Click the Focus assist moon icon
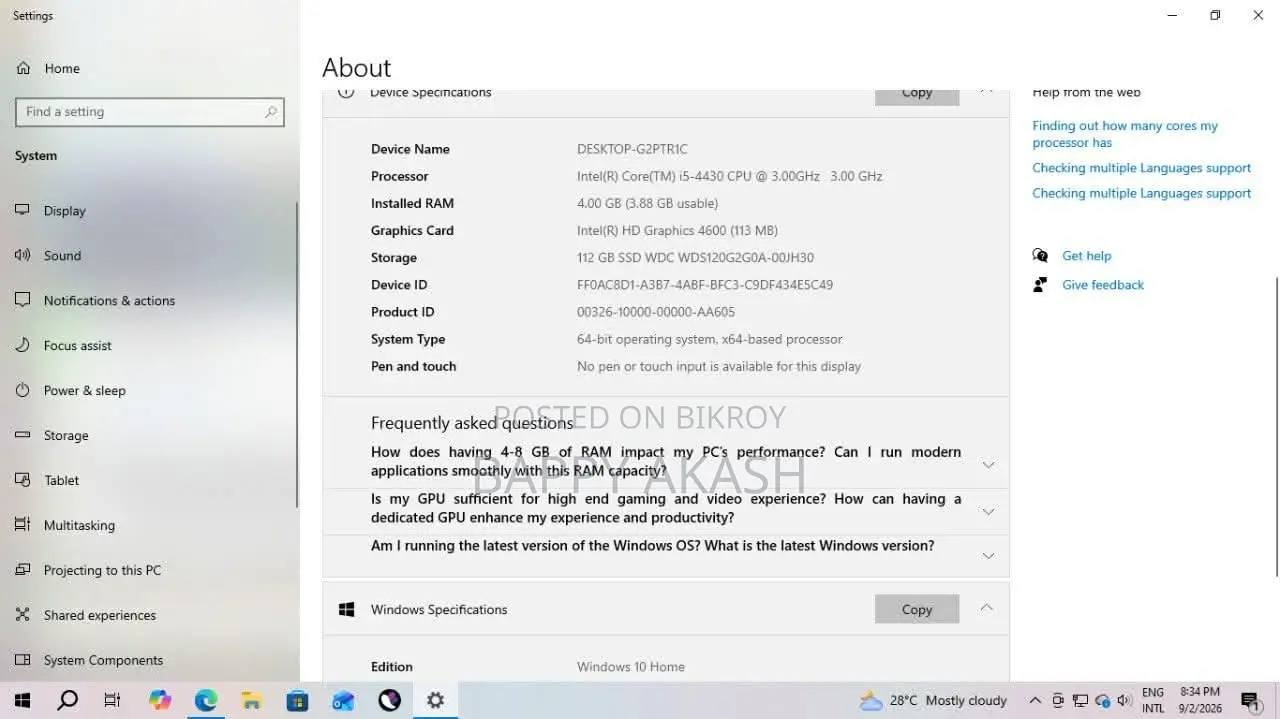 click(23, 345)
